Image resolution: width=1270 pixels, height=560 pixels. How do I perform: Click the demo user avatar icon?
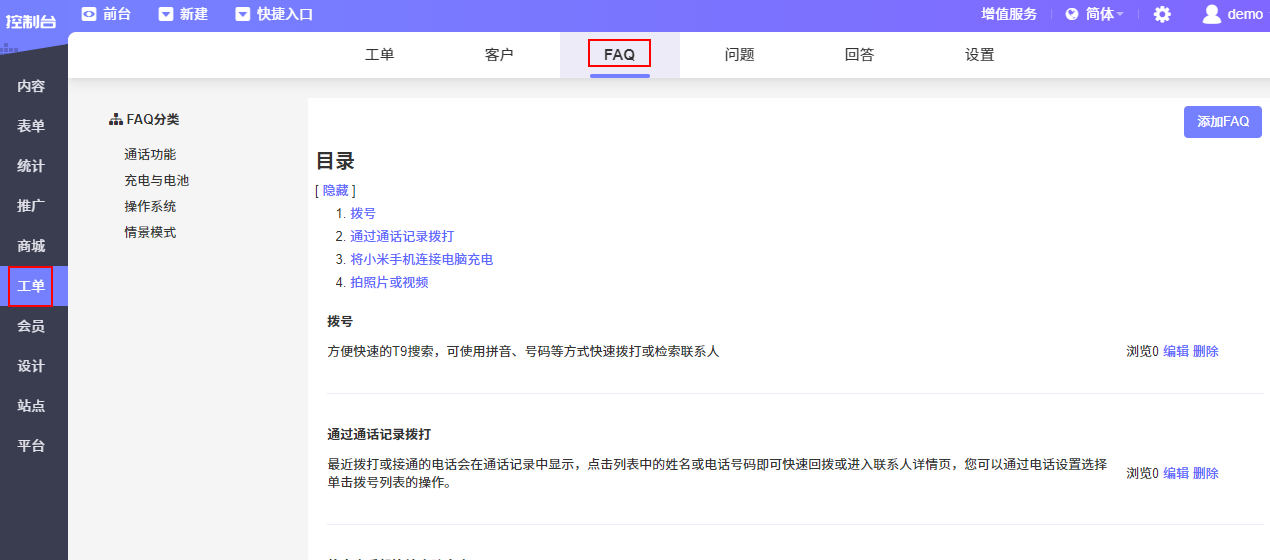click(x=1212, y=14)
